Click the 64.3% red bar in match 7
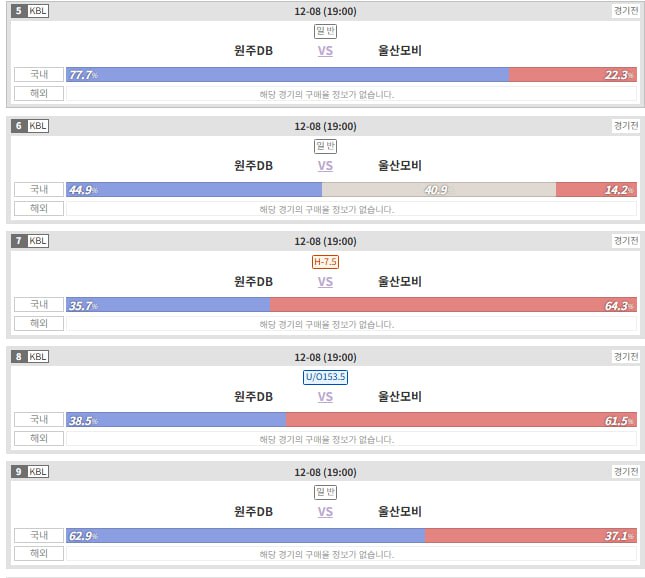Screen dimensions: 645x578 [453, 305]
